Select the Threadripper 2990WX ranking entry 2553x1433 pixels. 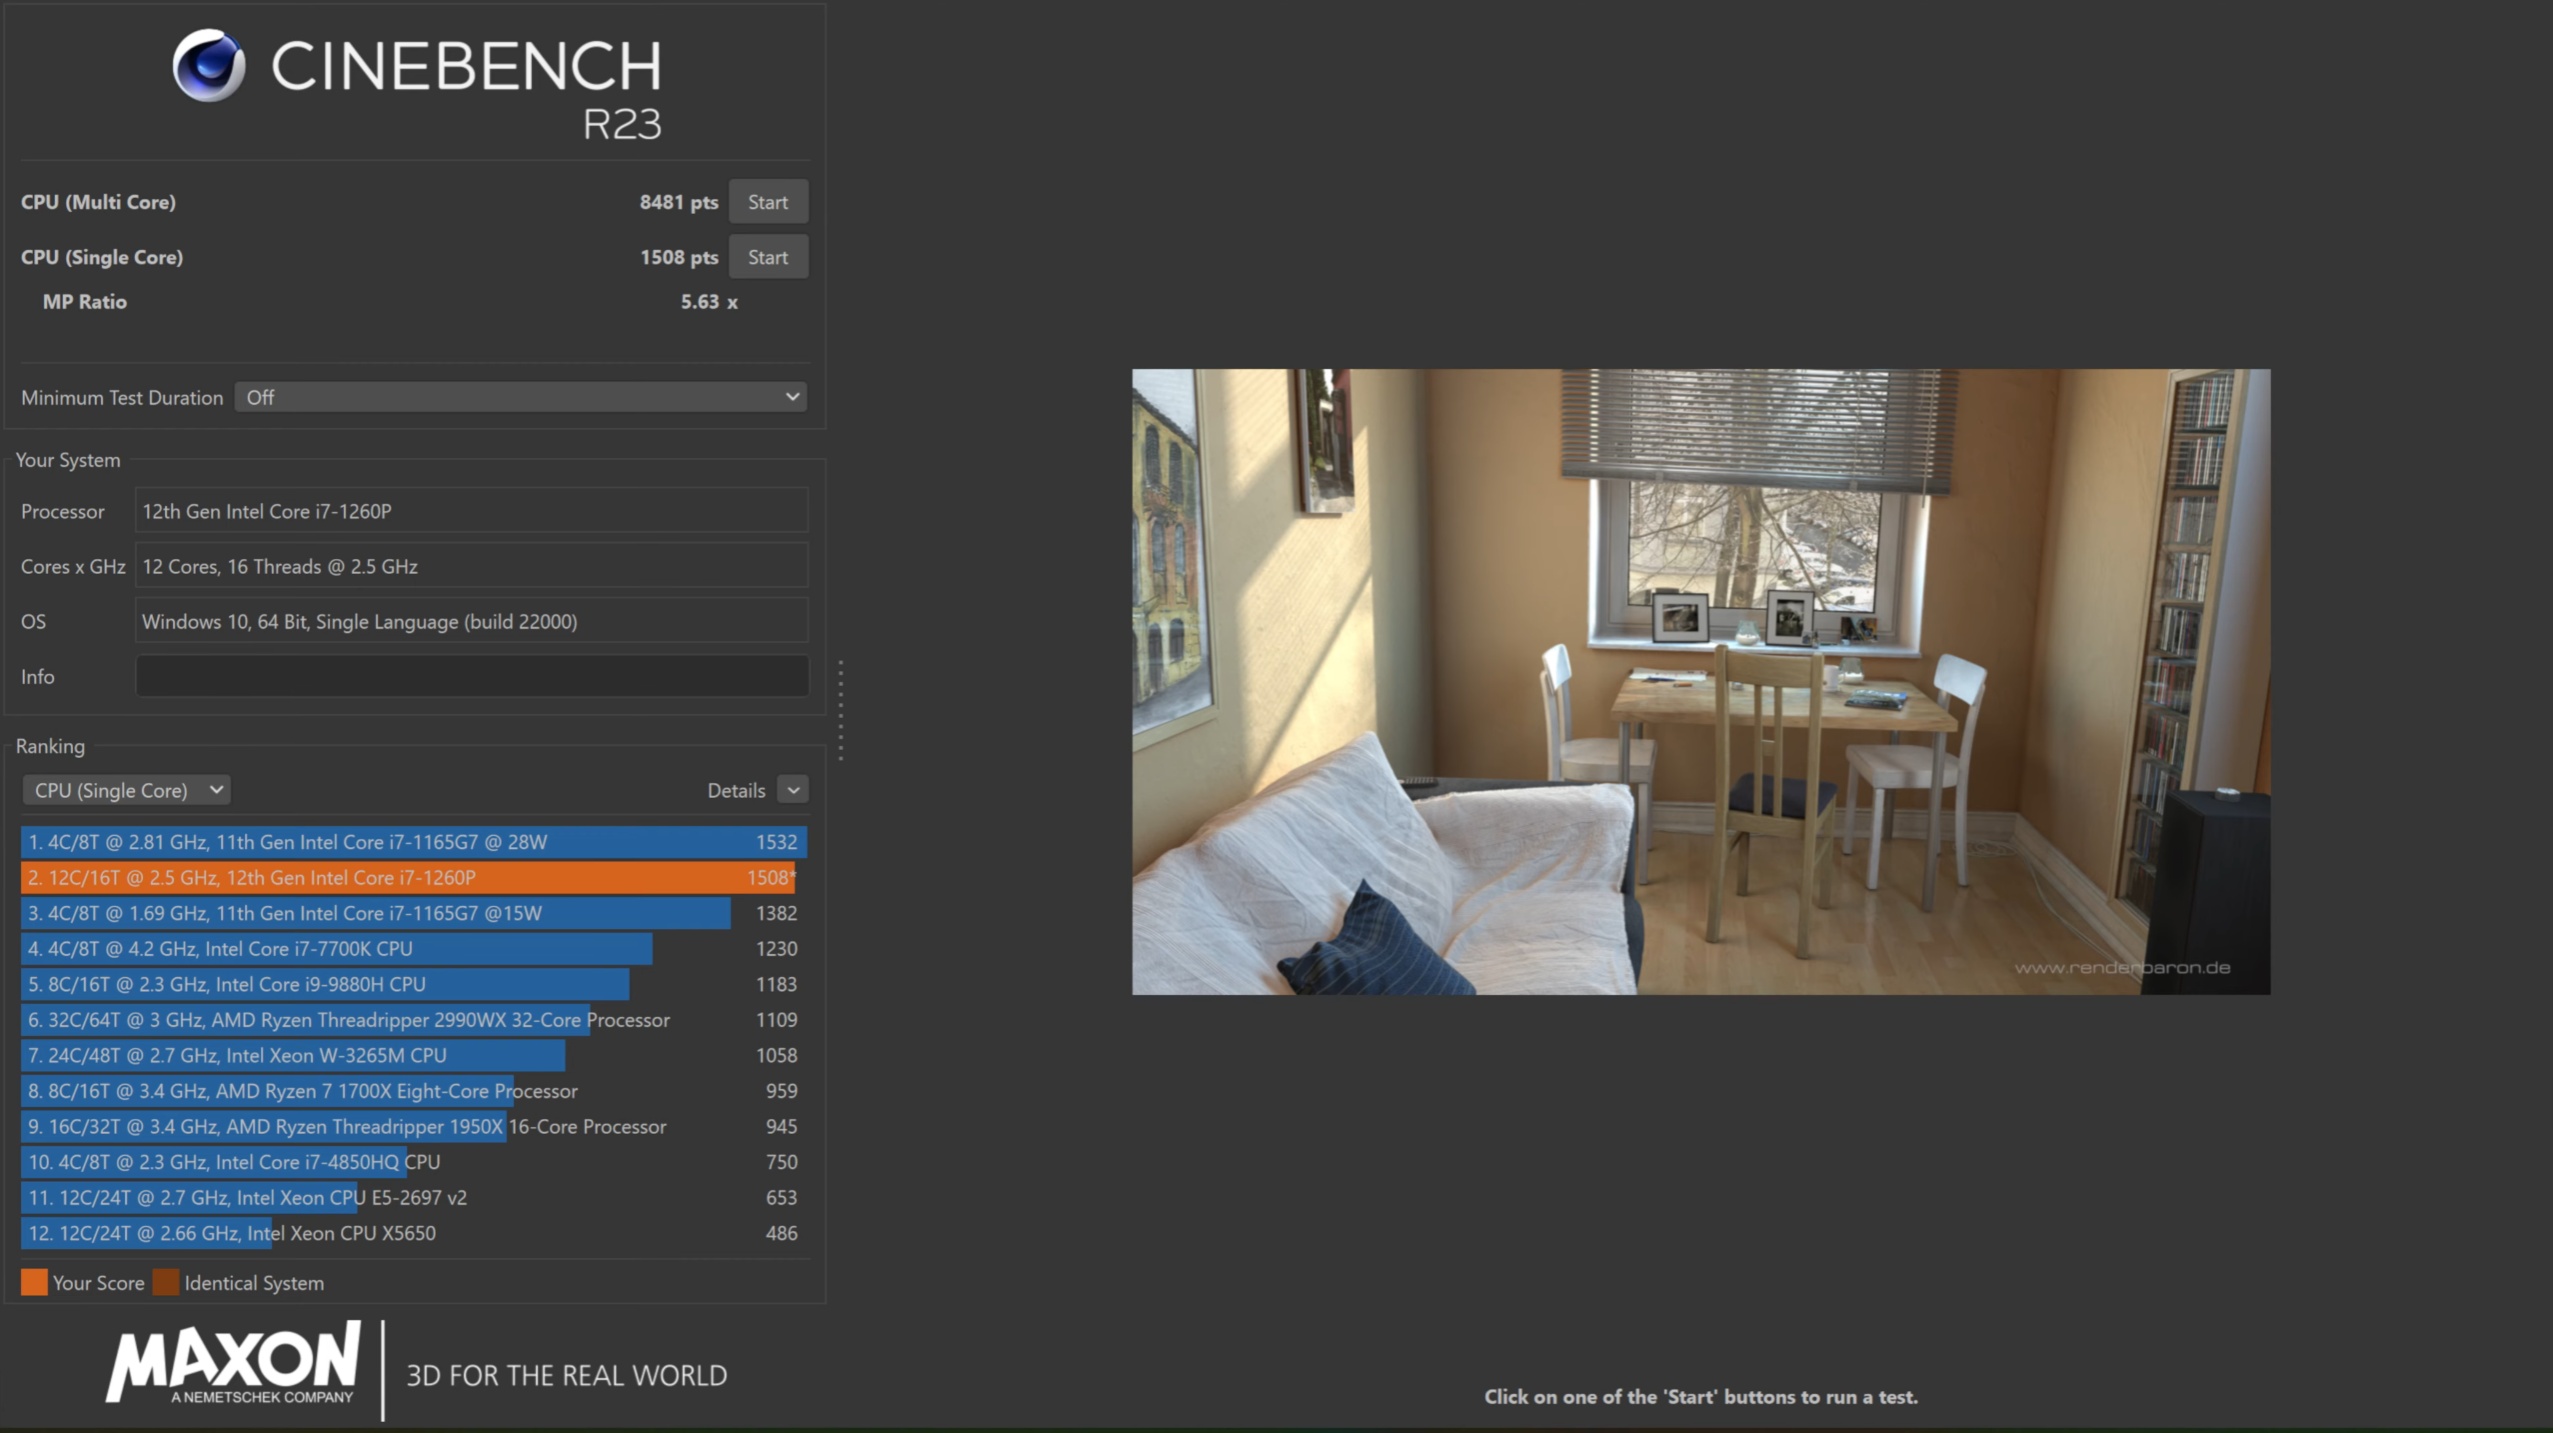tap(412, 1020)
